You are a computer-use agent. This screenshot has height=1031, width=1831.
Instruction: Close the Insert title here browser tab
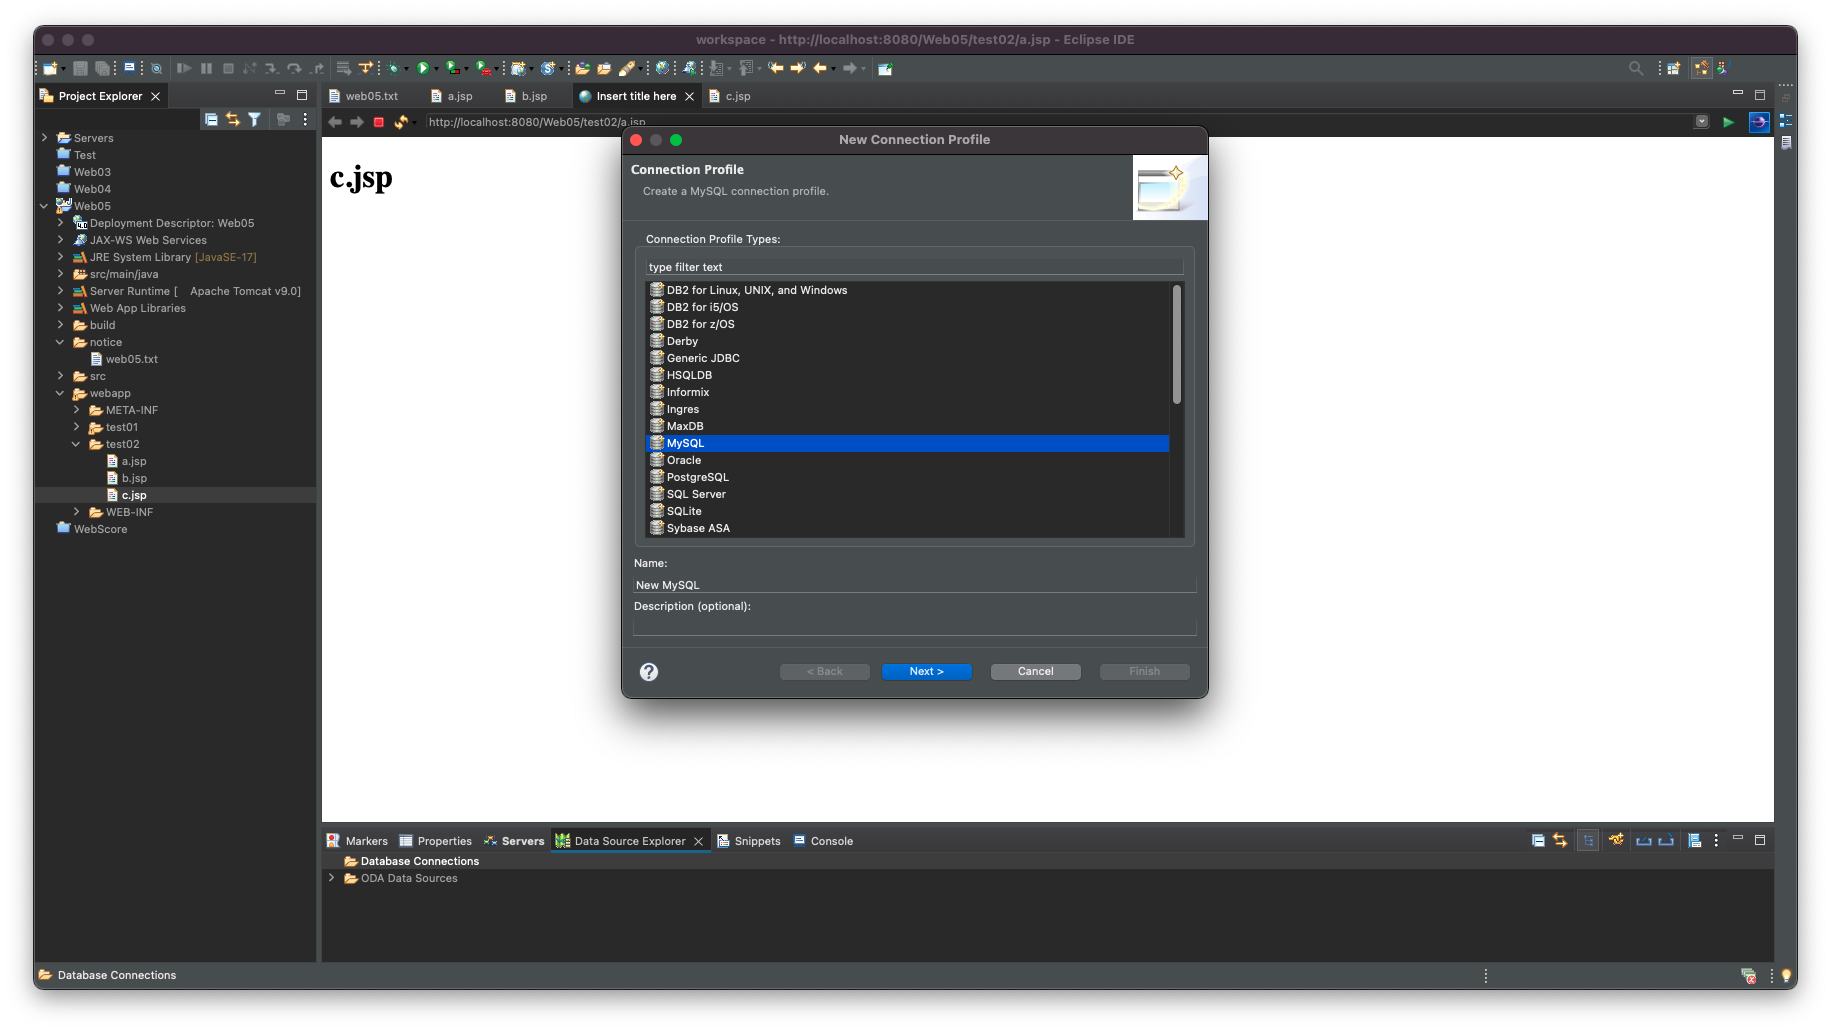point(689,97)
